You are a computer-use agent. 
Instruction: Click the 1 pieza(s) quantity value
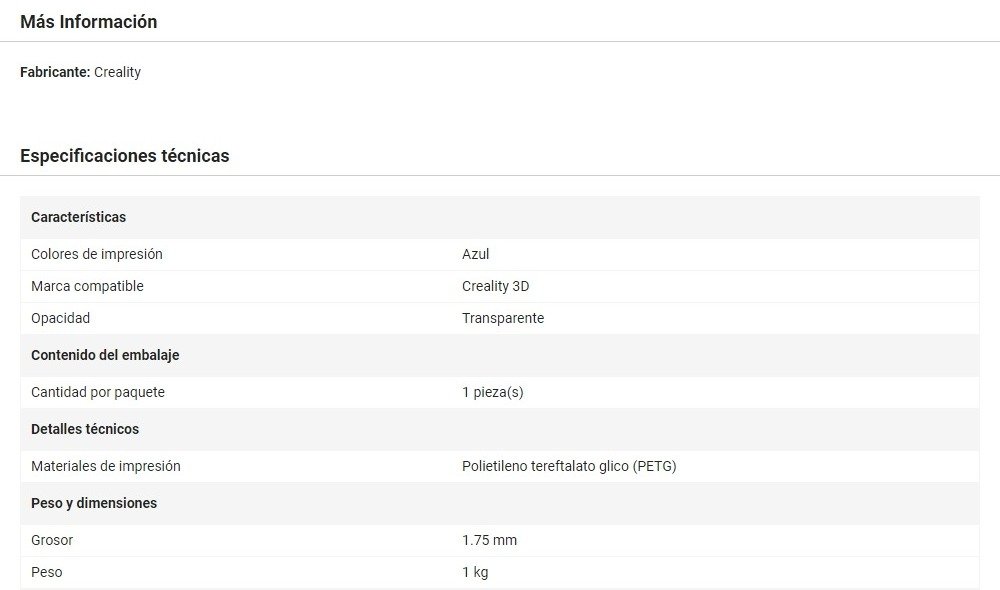pos(492,392)
